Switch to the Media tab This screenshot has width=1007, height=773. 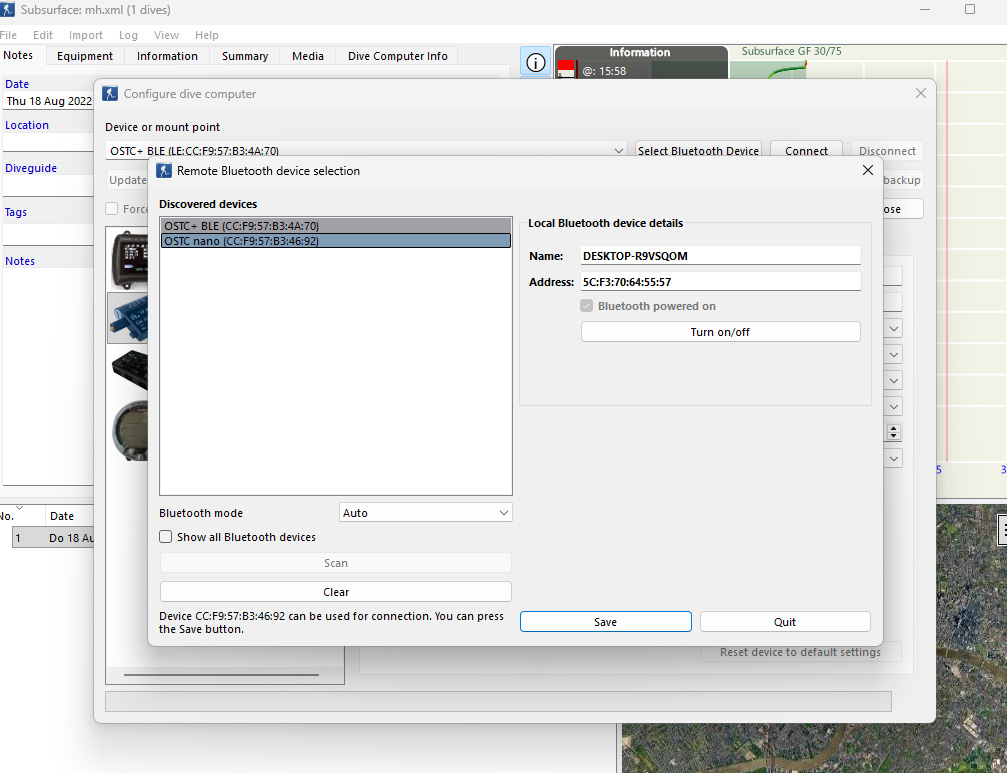point(308,56)
